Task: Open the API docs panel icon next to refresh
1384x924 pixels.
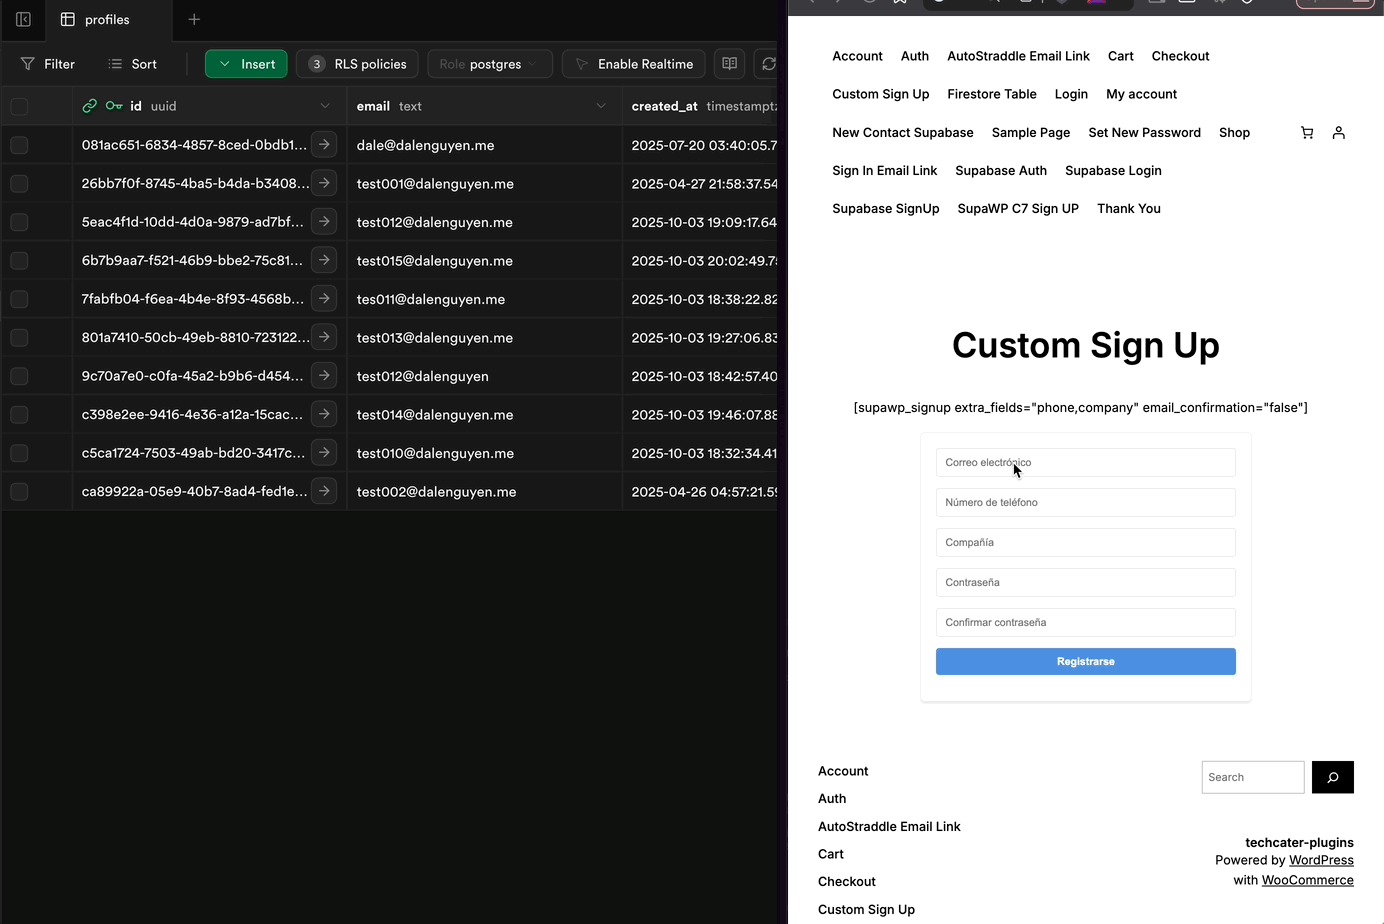Action: pos(729,63)
